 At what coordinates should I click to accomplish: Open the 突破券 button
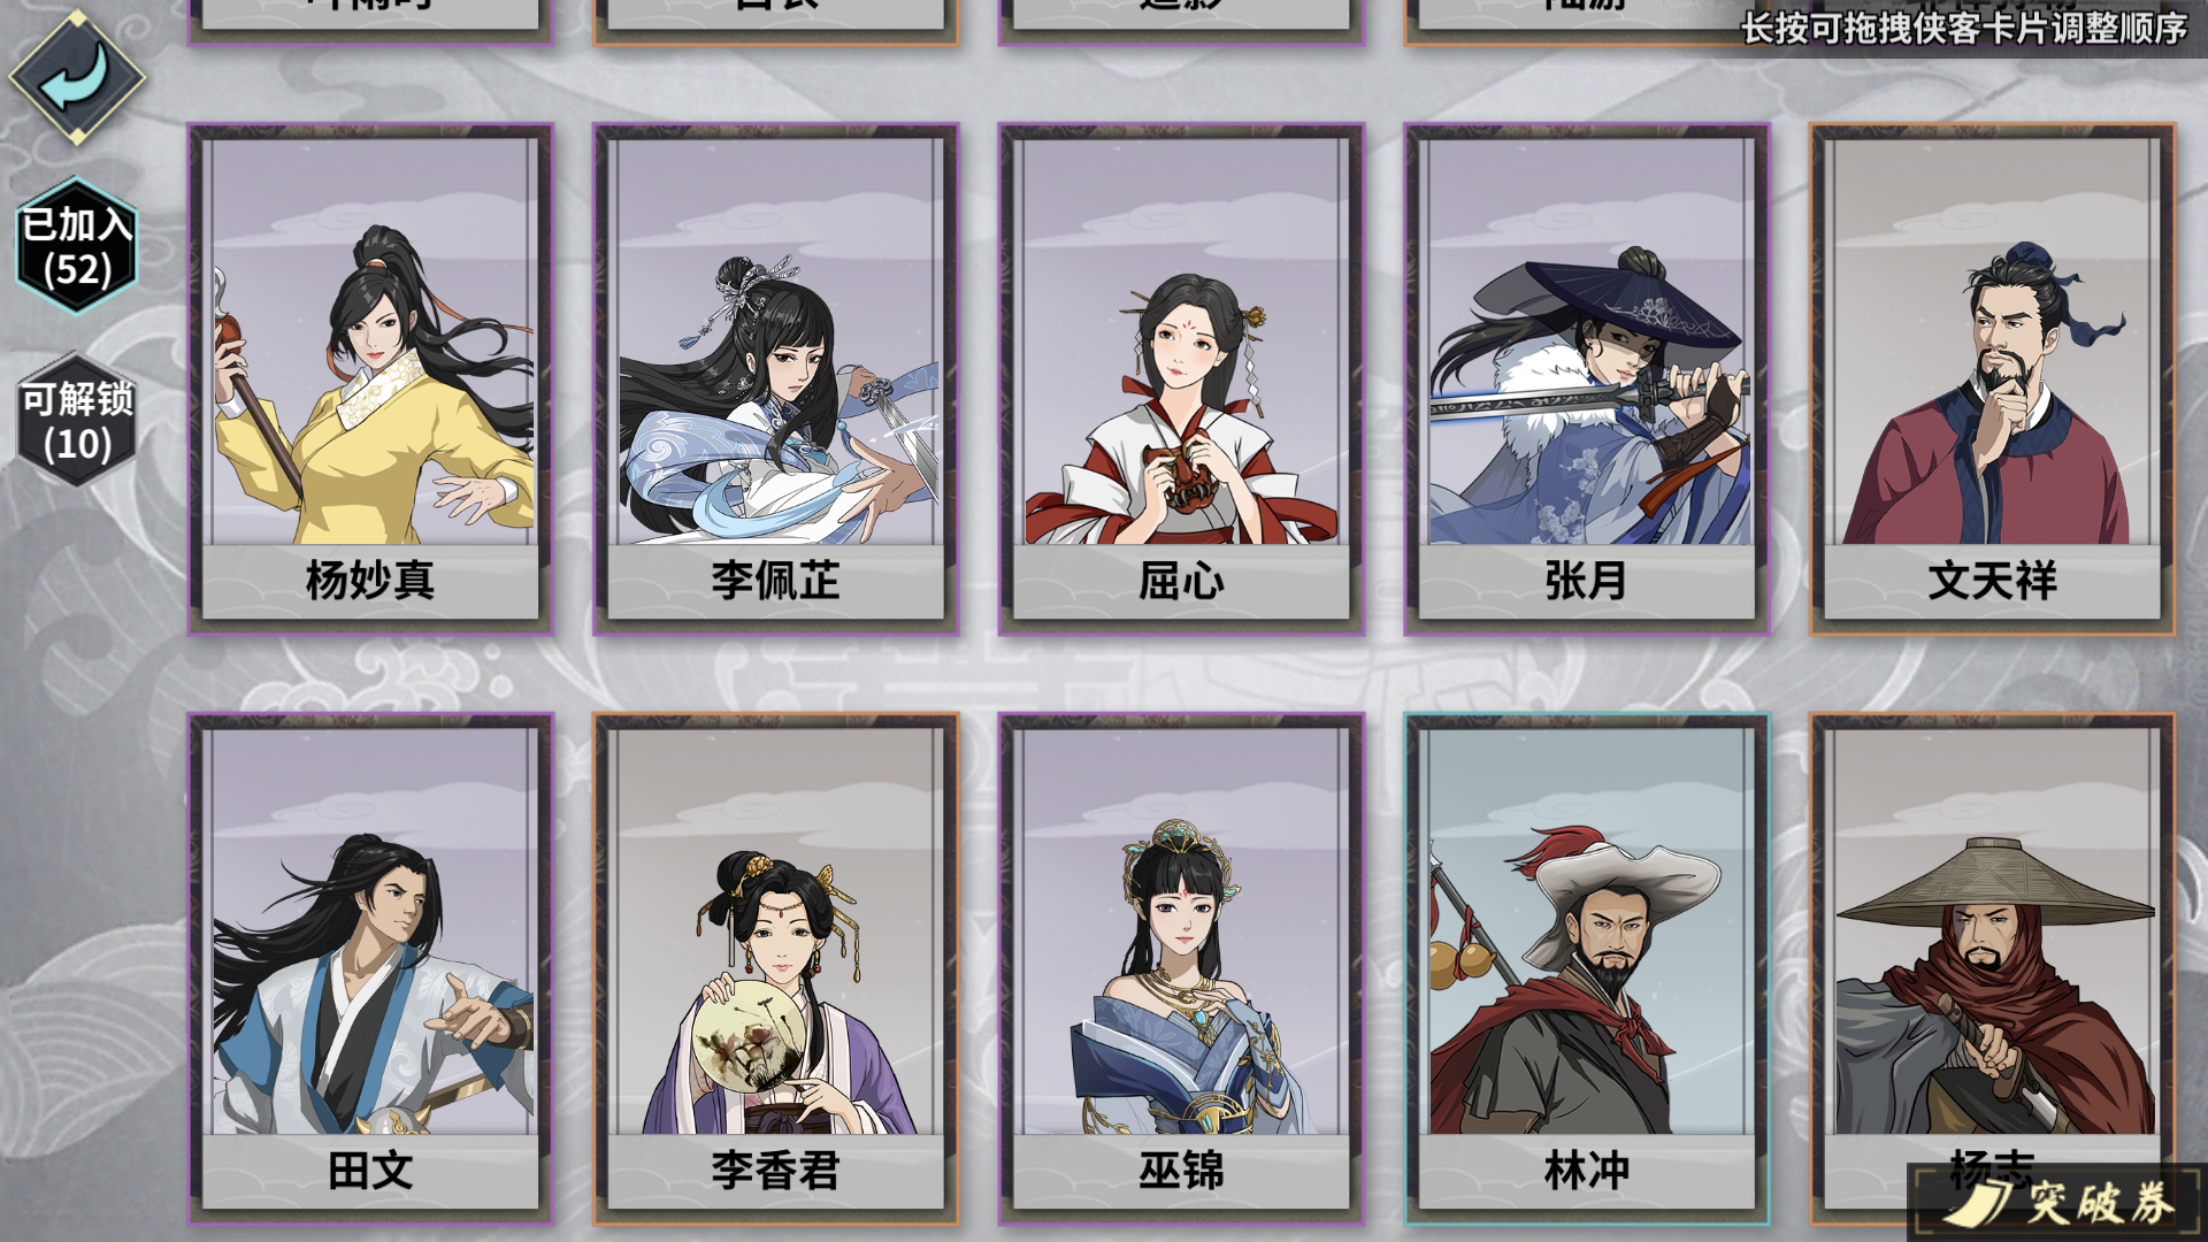tap(2061, 1203)
